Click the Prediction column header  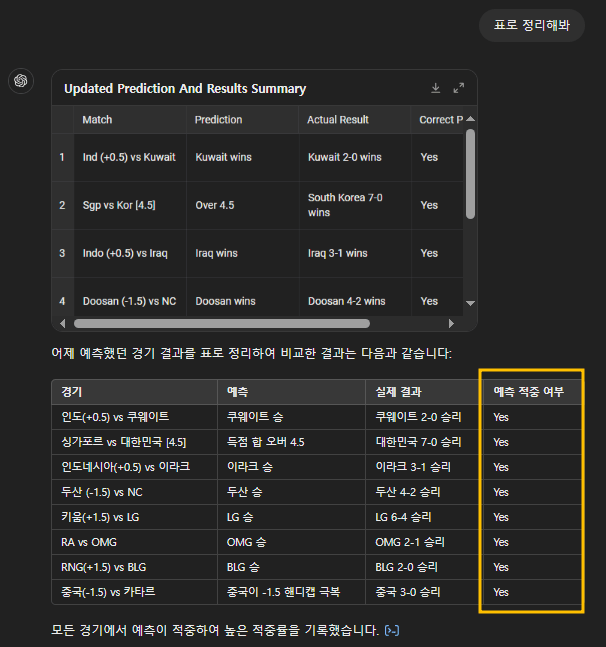242,120
